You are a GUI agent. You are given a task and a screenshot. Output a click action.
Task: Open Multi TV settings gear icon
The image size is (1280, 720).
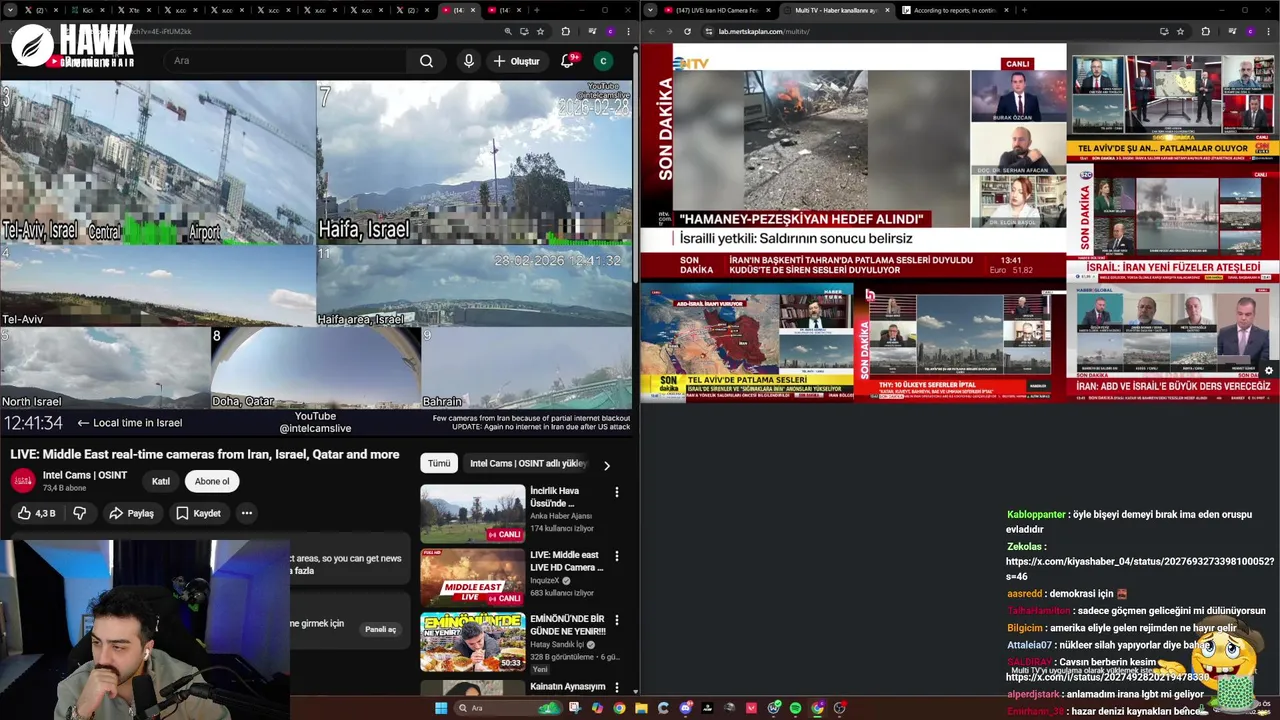tap(1269, 370)
